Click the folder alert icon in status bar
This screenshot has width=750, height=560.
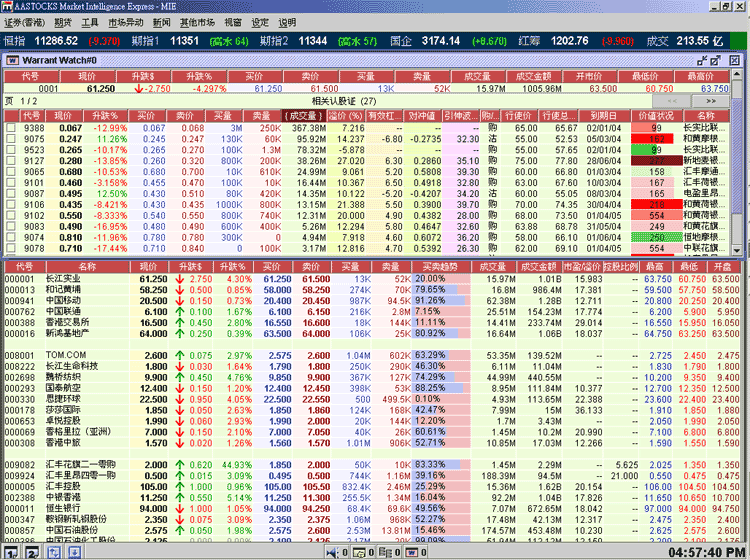tap(358, 553)
